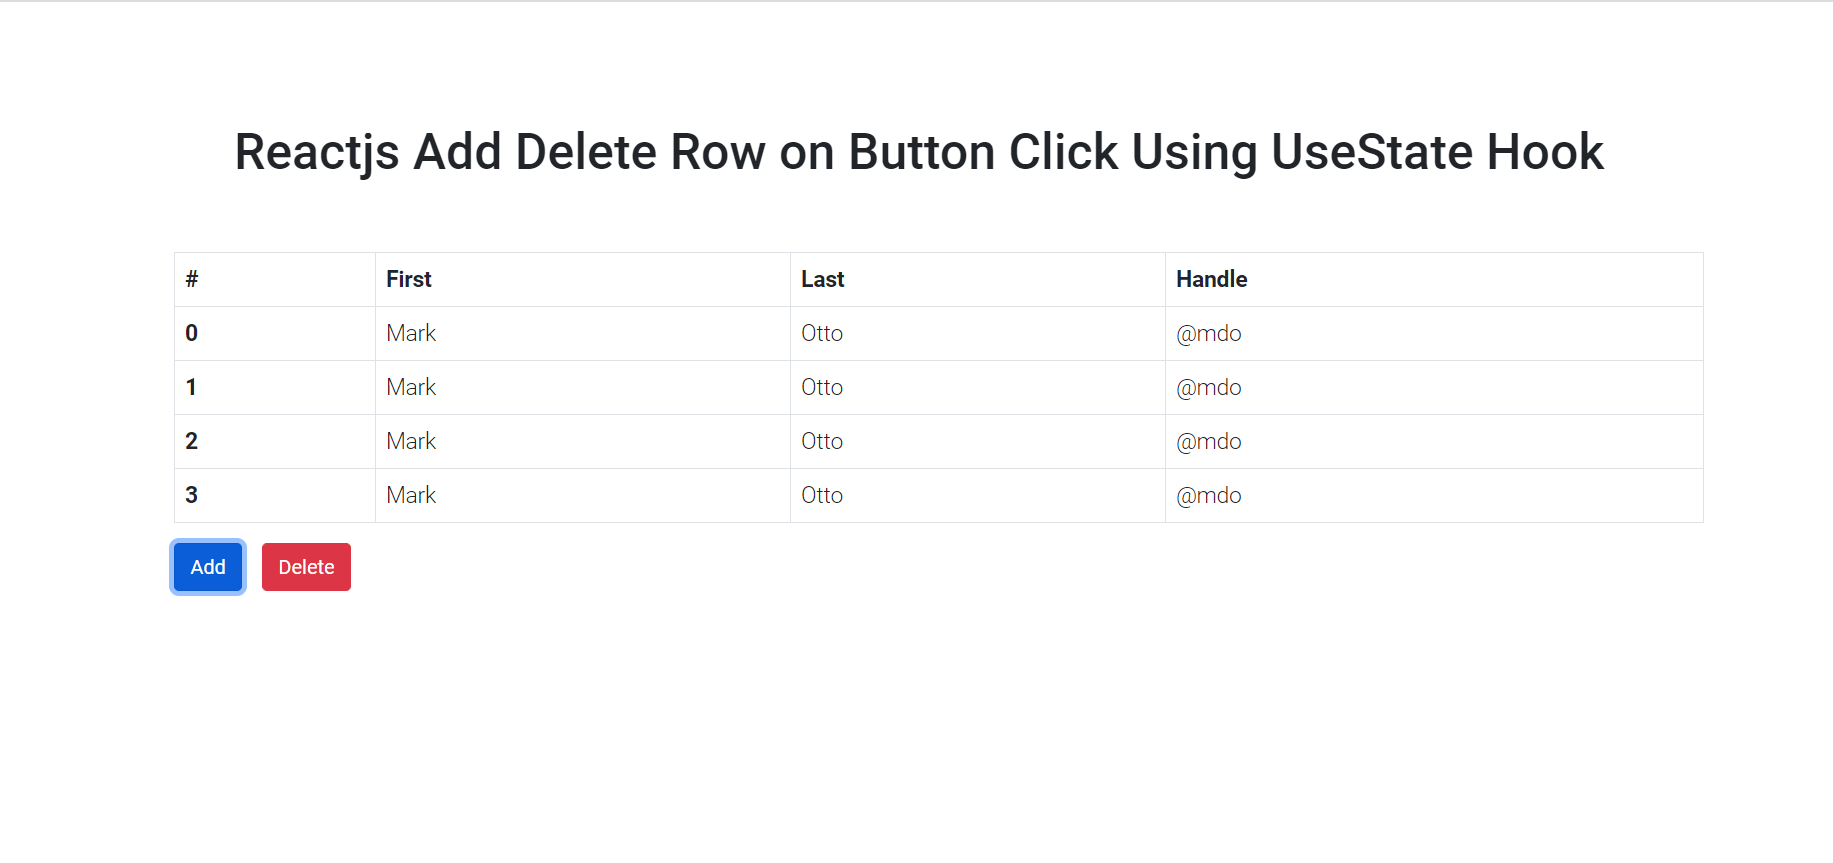Click Otto in row 2
This screenshot has width=1833, height=863.
coord(822,441)
